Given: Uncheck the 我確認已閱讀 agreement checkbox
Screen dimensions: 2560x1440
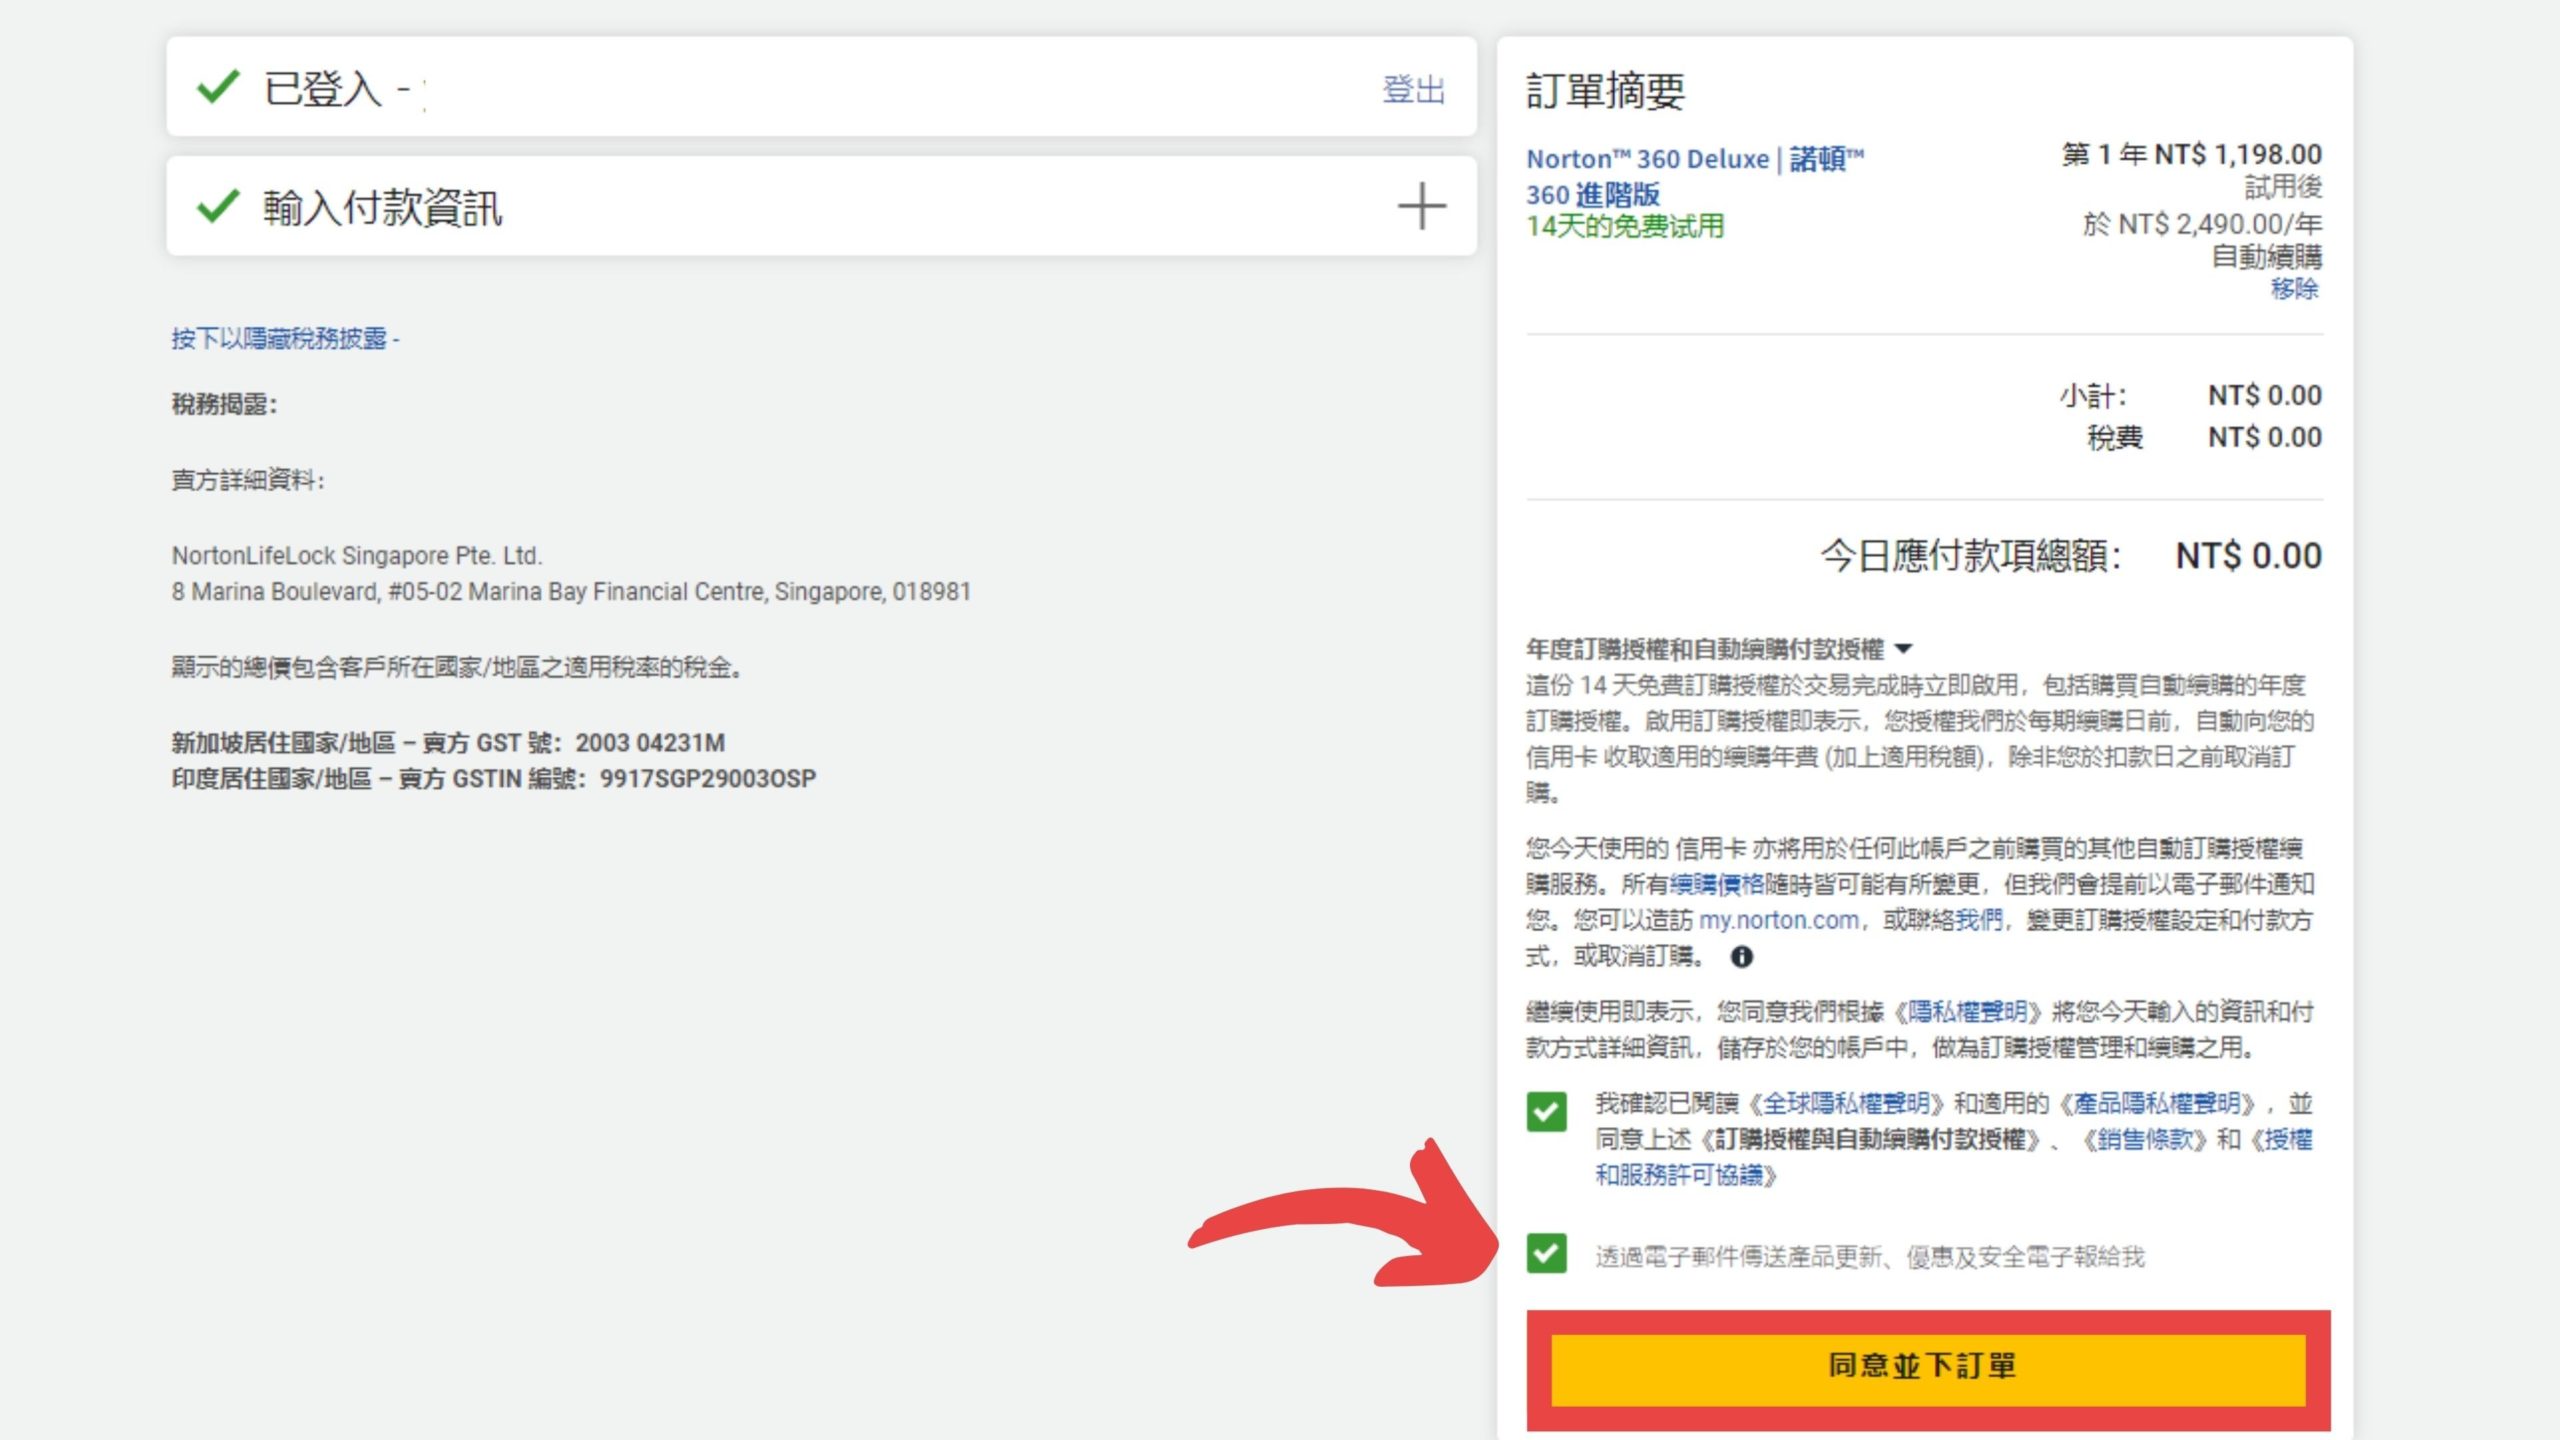Looking at the screenshot, I should click(x=1546, y=1111).
